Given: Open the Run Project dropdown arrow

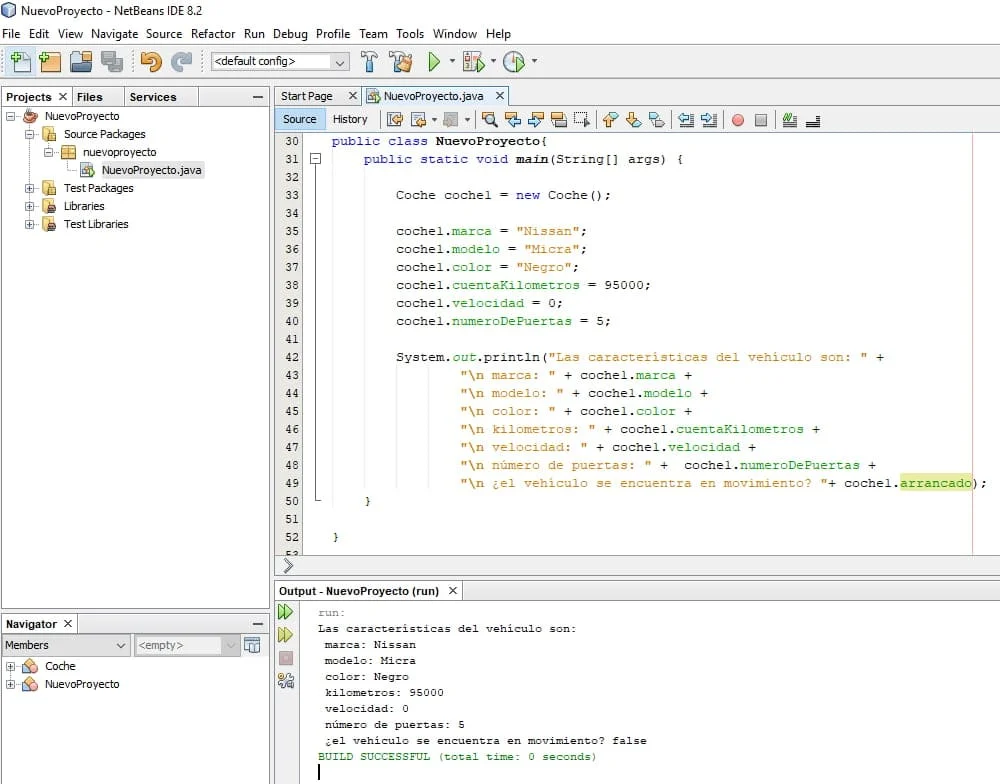Looking at the screenshot, I should coord(452,61).
